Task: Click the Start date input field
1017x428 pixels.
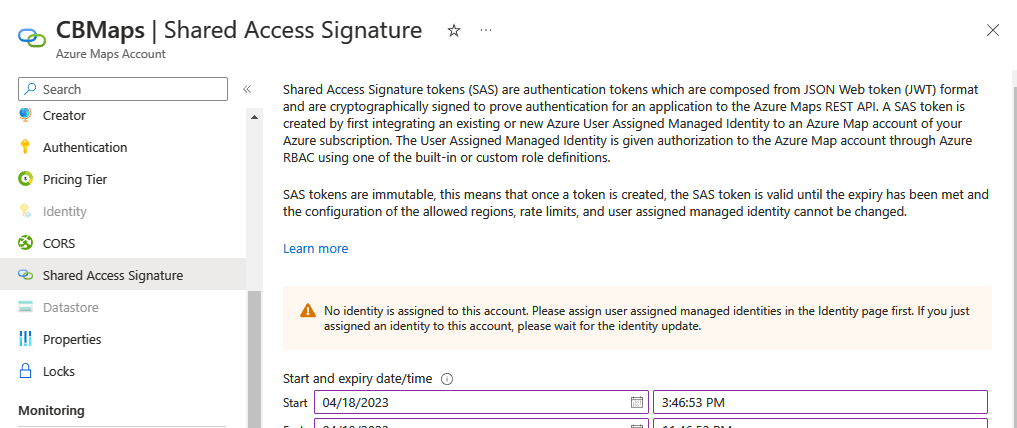Action: point(472,402)
